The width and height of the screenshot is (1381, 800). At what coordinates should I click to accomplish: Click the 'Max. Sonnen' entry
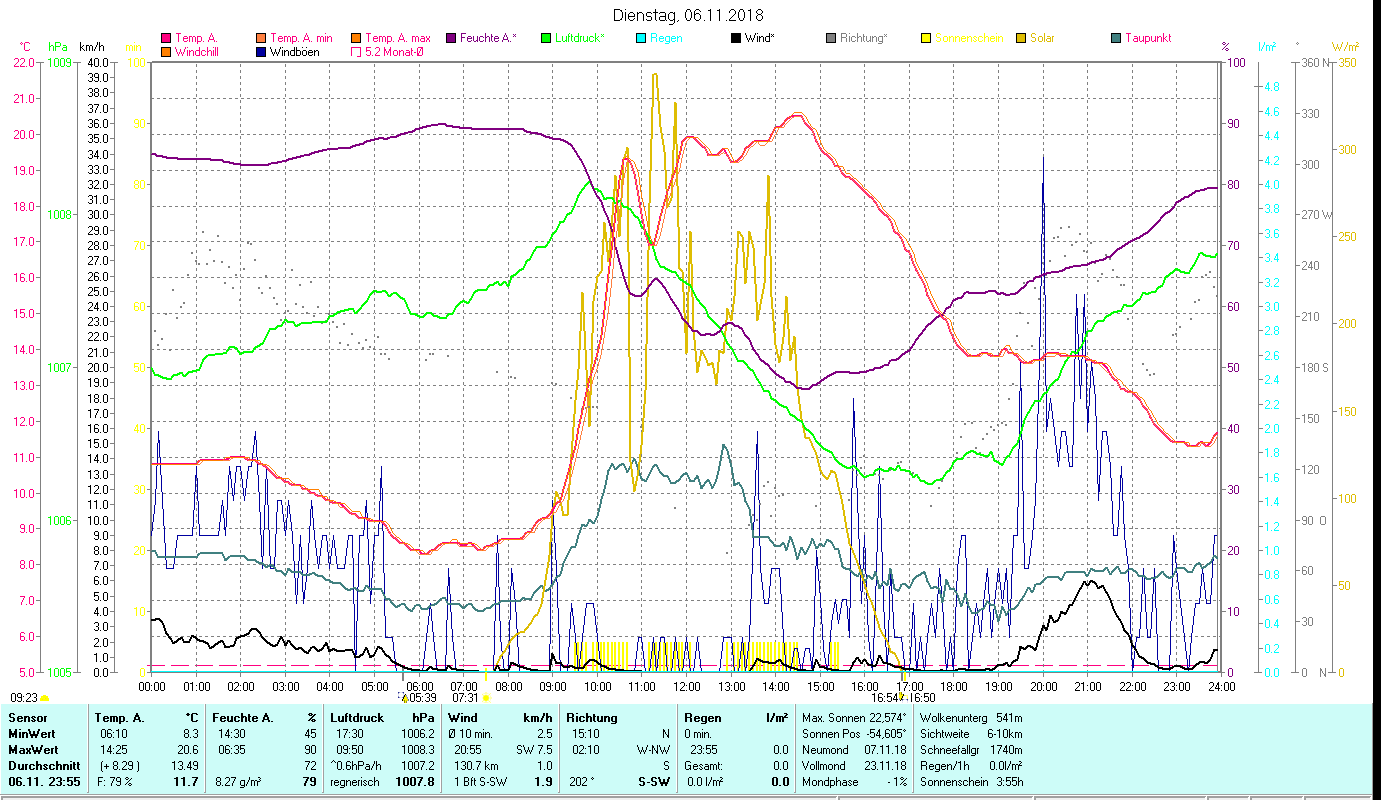[x=834, y=718]
